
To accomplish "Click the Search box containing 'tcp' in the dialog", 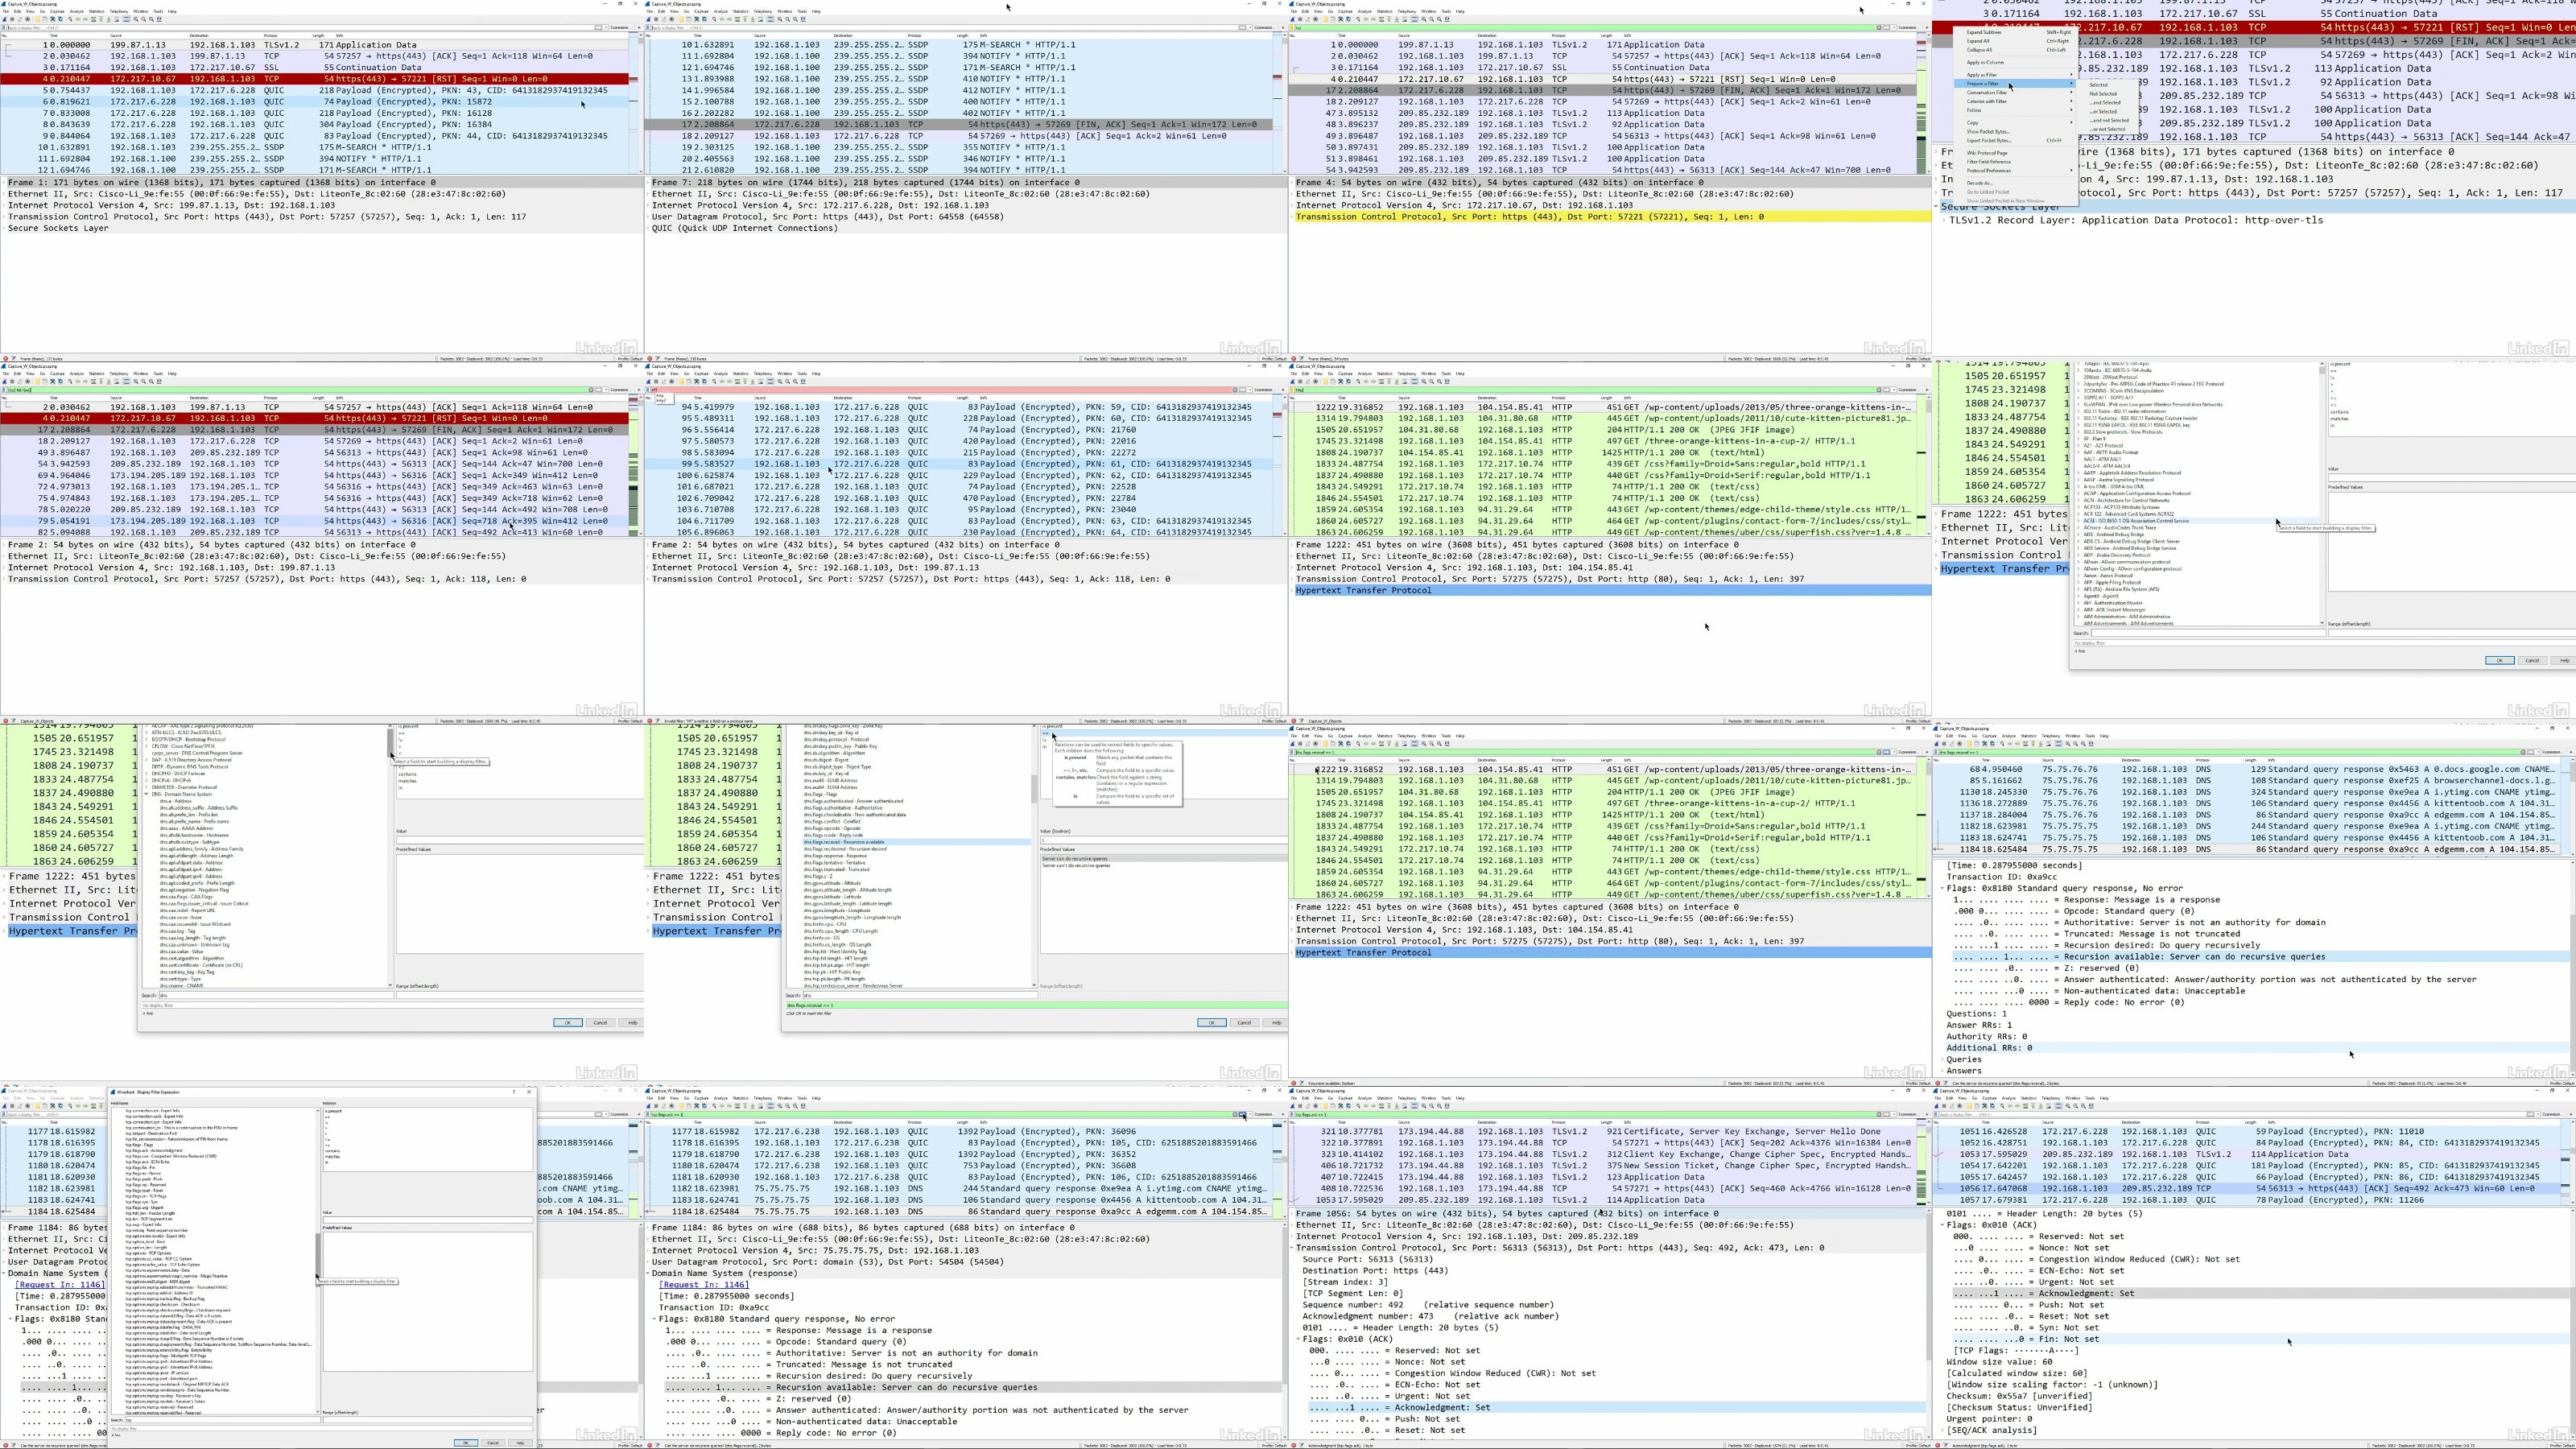I will tap(223, 1420).
